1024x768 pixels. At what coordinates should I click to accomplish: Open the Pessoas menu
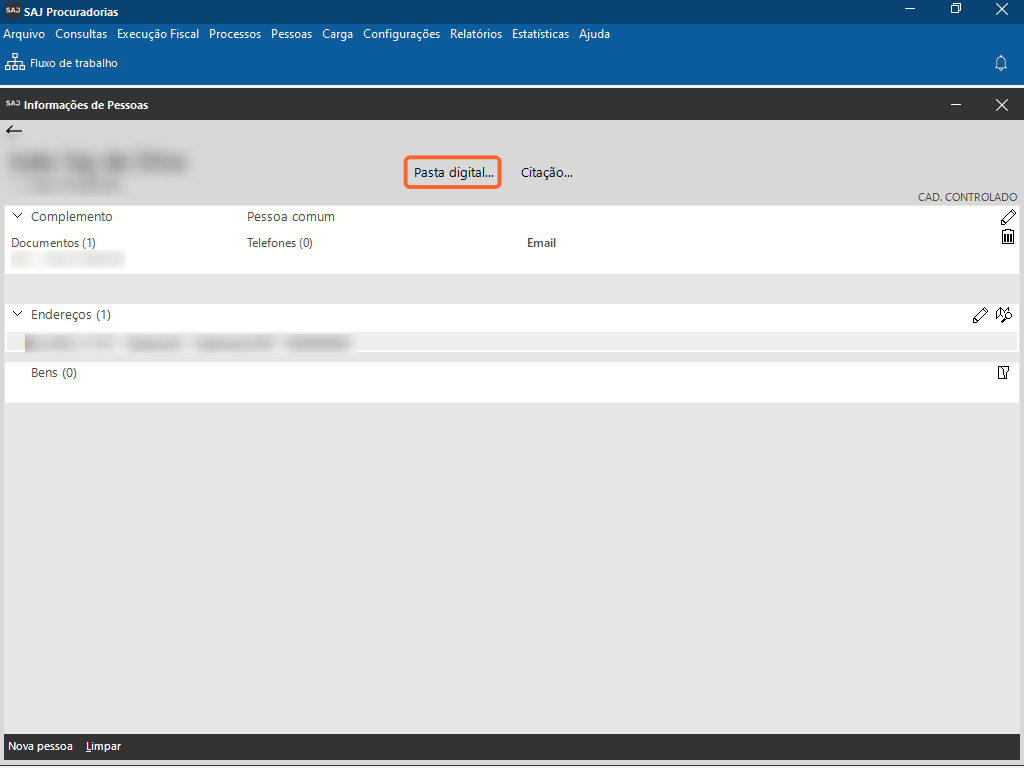click(x=291, y=34)
